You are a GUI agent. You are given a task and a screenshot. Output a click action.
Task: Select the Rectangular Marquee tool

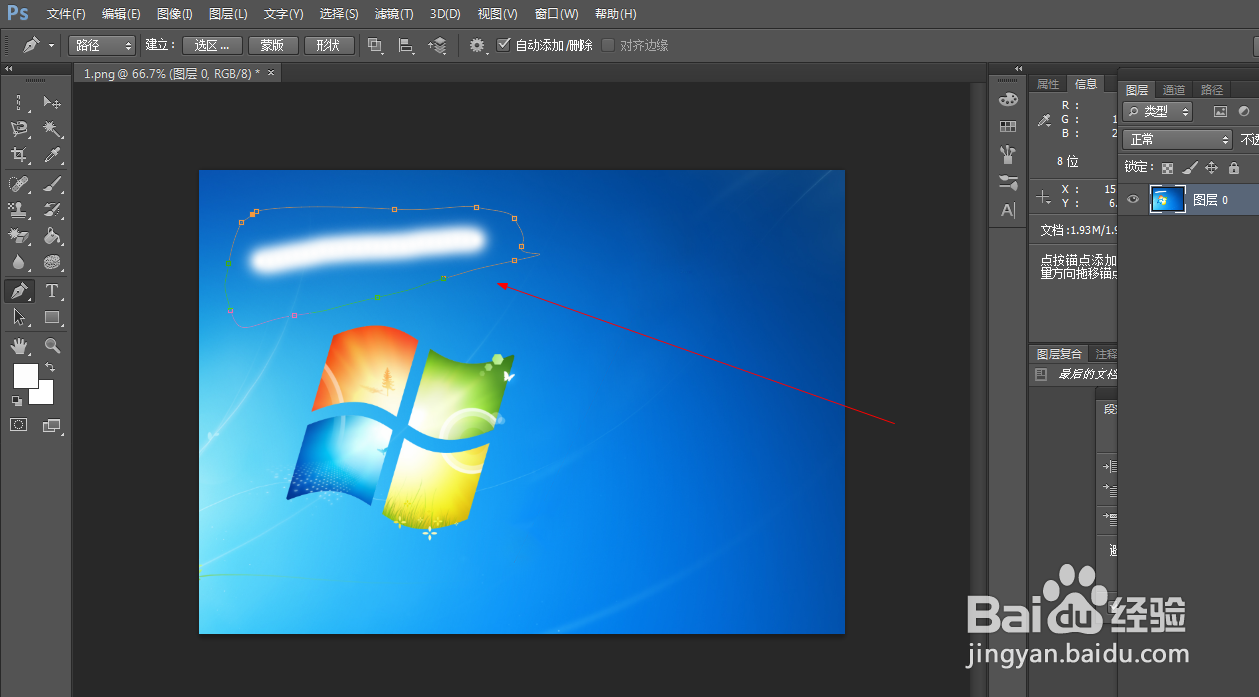pos(19,102)
